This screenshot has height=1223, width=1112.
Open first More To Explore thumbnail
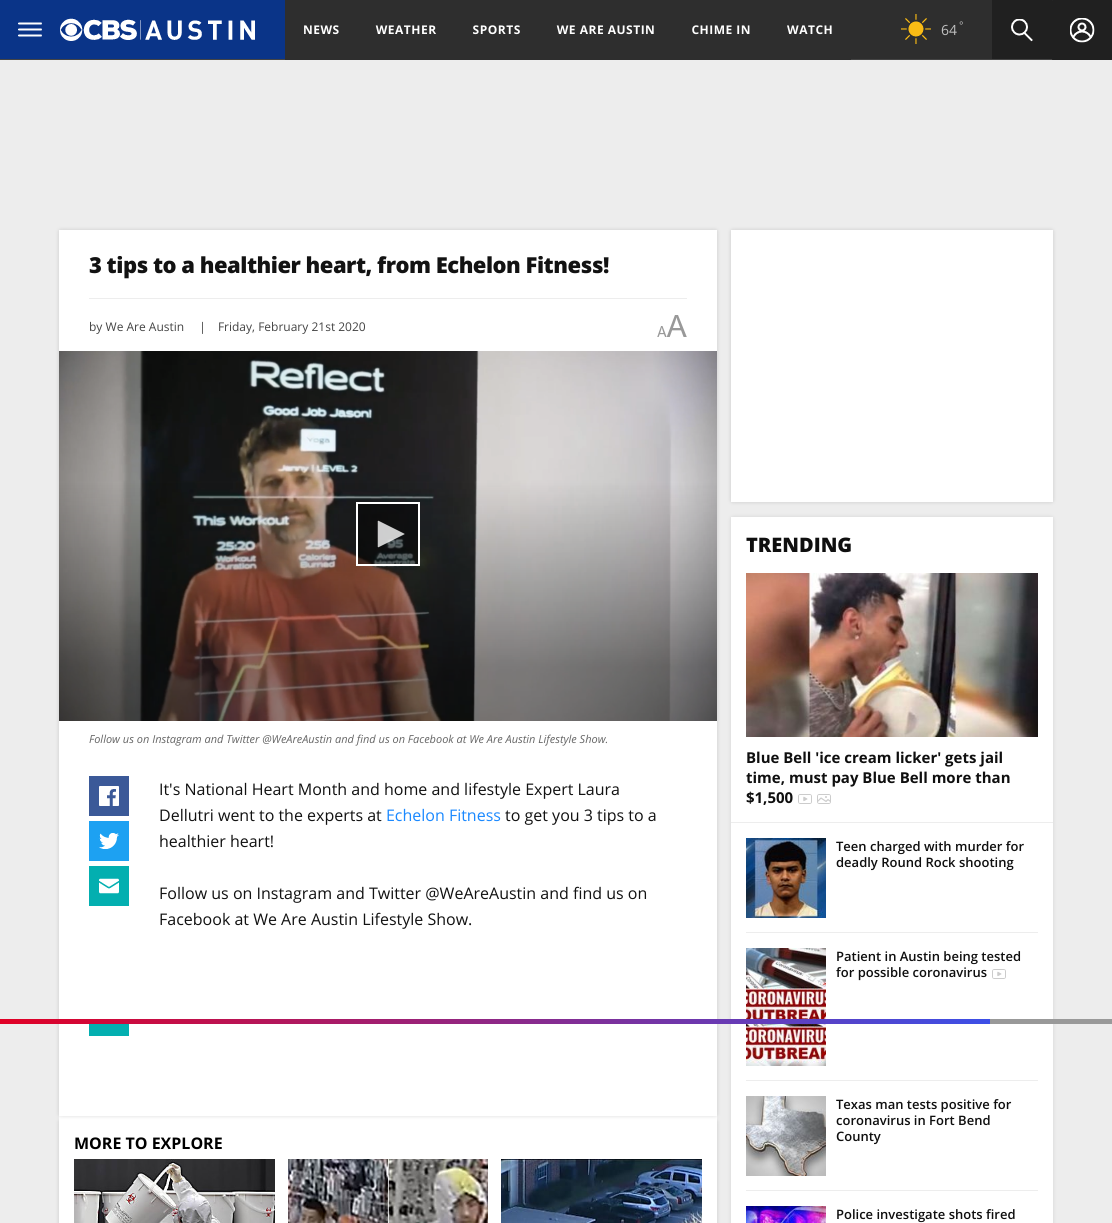[x=174, y=1191]
